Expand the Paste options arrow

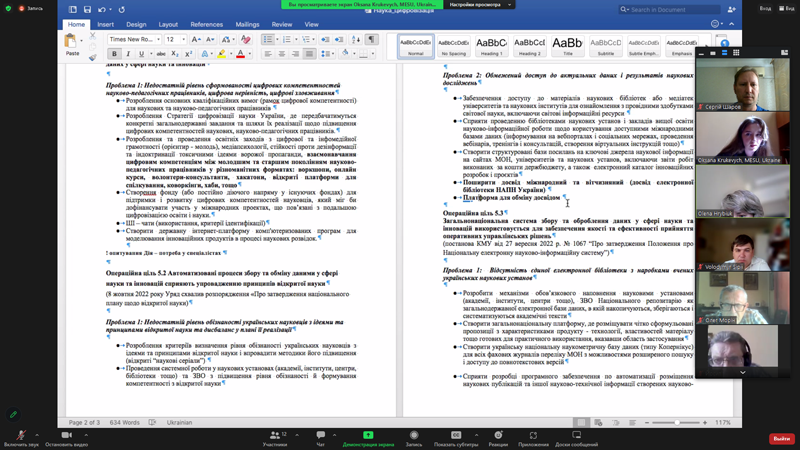pyautogui.click(x=82, y=40)
